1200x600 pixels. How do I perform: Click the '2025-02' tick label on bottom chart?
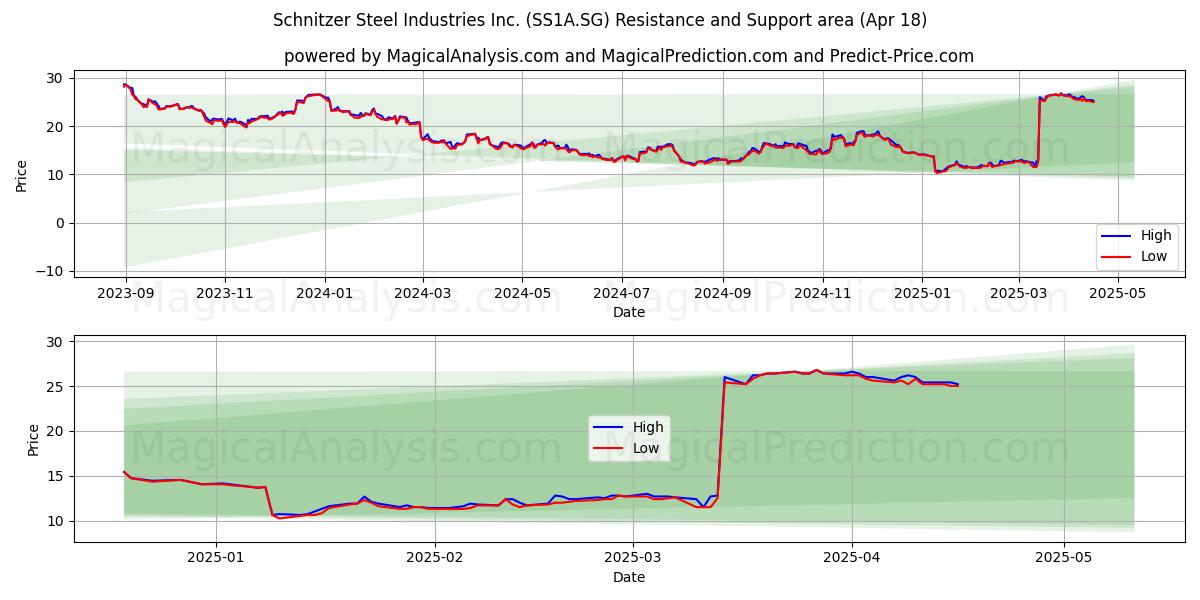coord(436,558)
